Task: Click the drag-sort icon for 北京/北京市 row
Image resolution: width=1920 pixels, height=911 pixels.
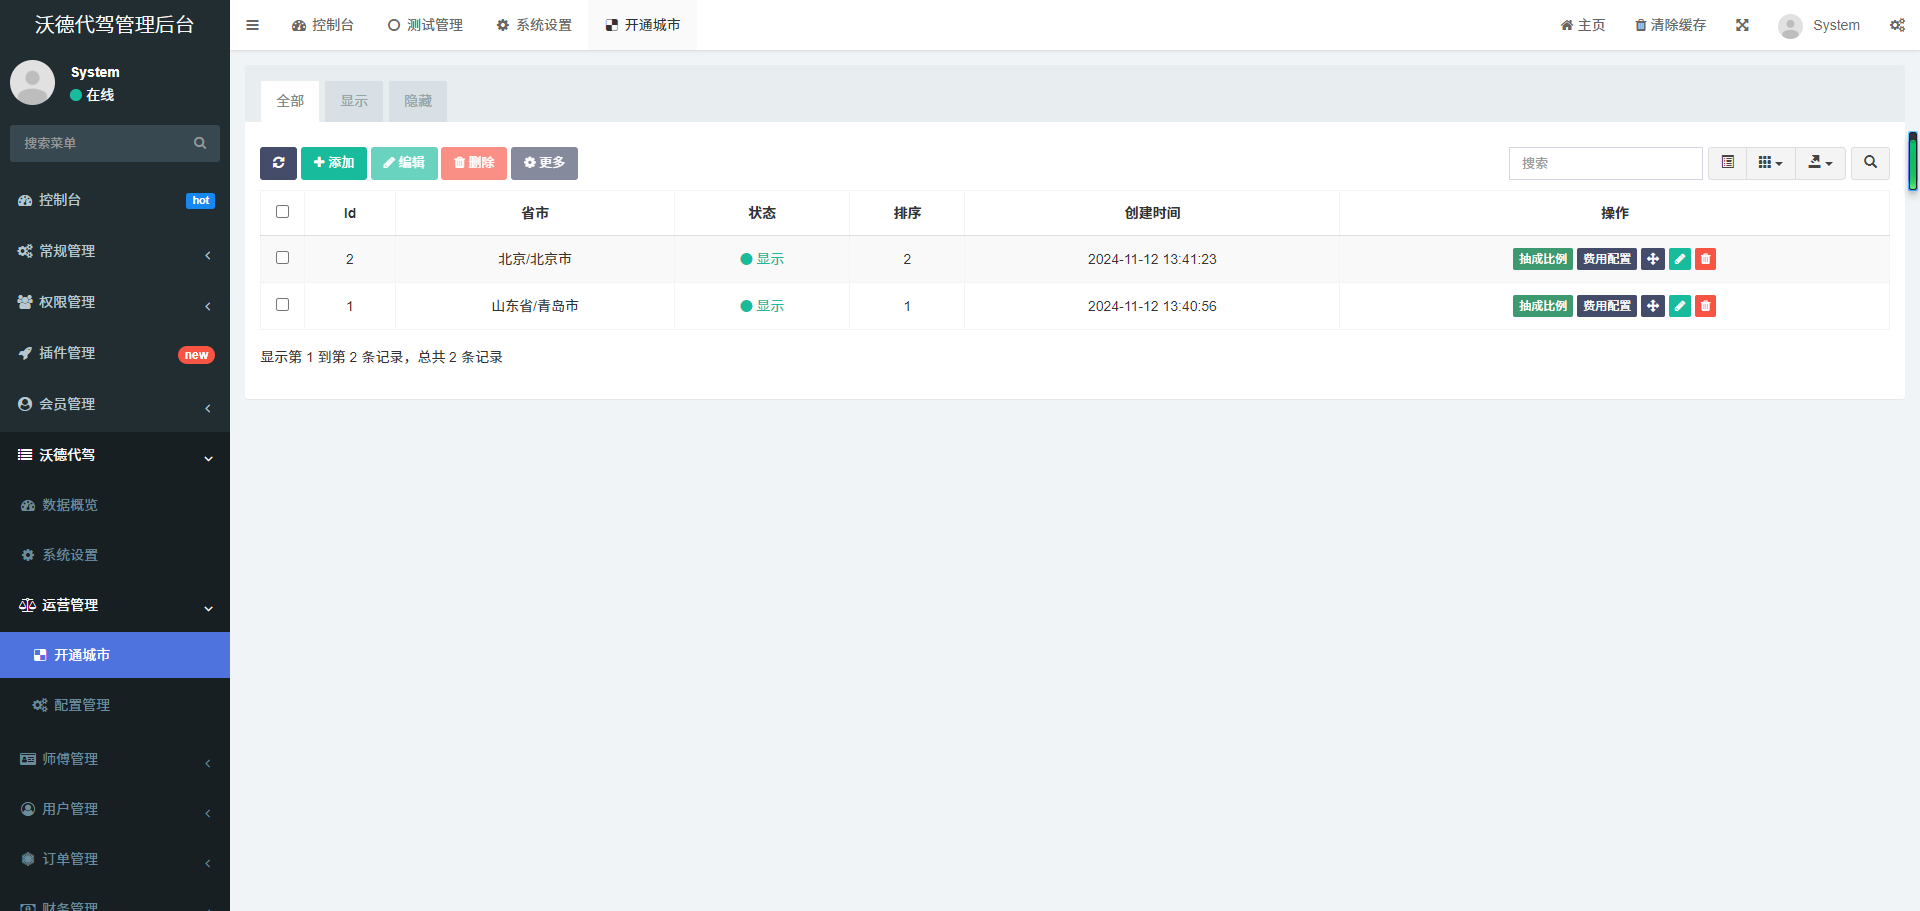Action: [x=1653, y=259]
